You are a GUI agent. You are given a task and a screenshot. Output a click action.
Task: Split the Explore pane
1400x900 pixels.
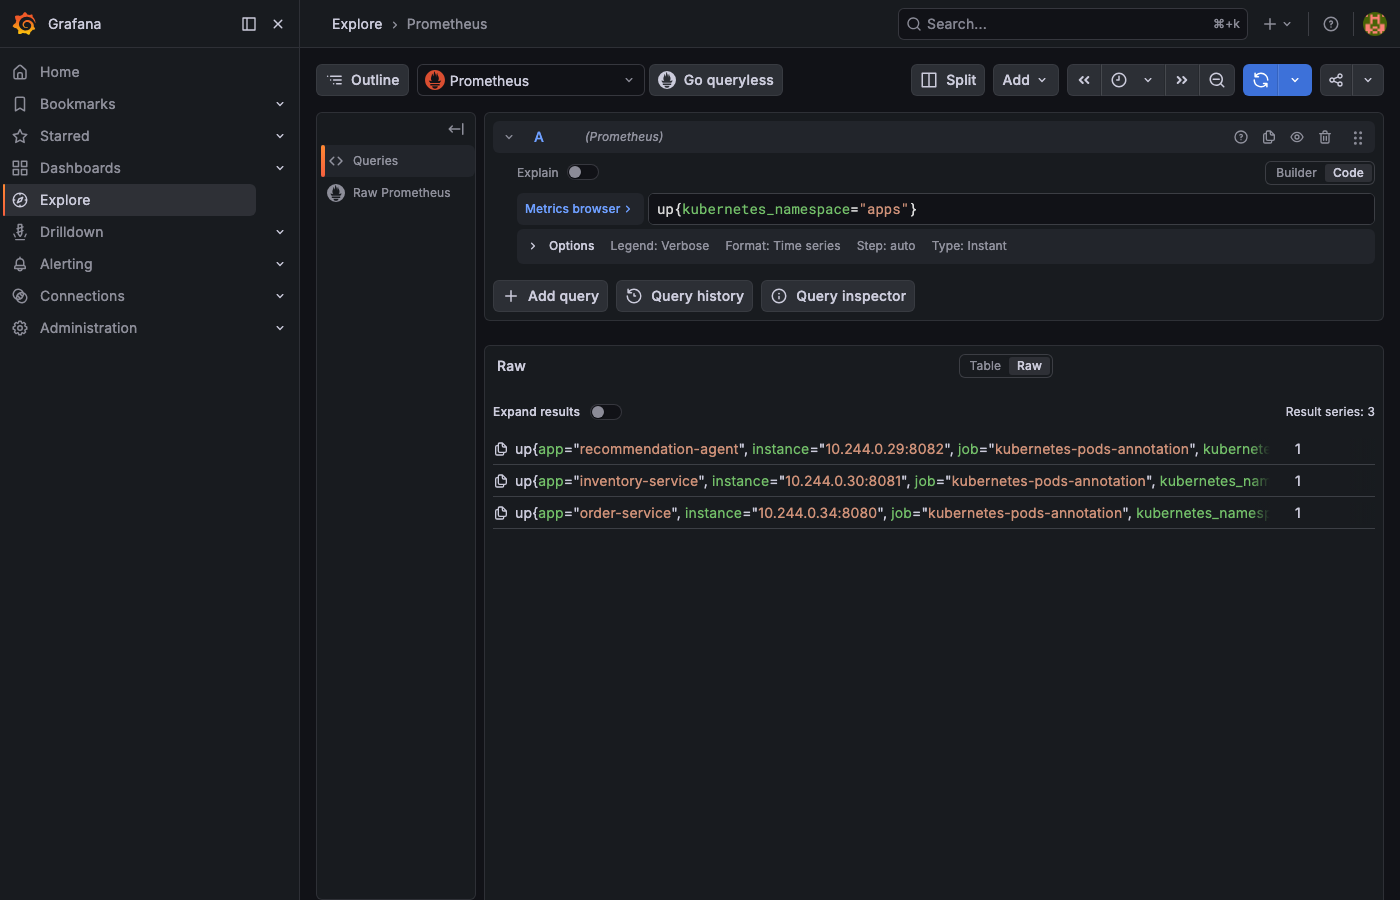coord(948,80)
